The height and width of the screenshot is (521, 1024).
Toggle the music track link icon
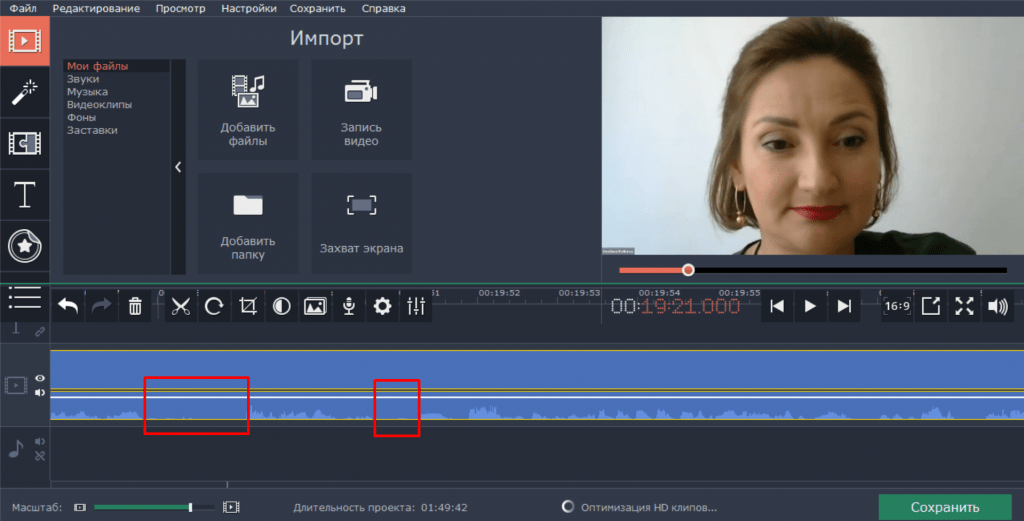coord(40,456)
